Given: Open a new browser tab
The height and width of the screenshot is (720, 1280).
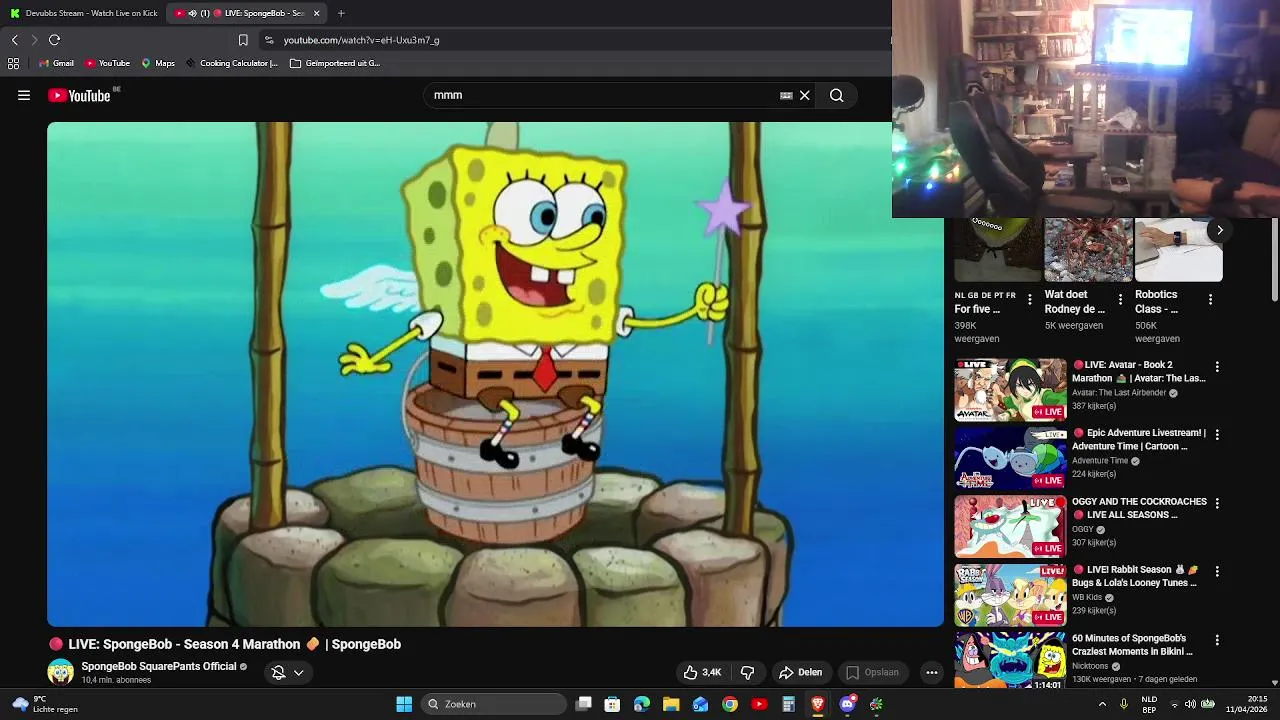Looking at the screenshot, I should point(341,13).
